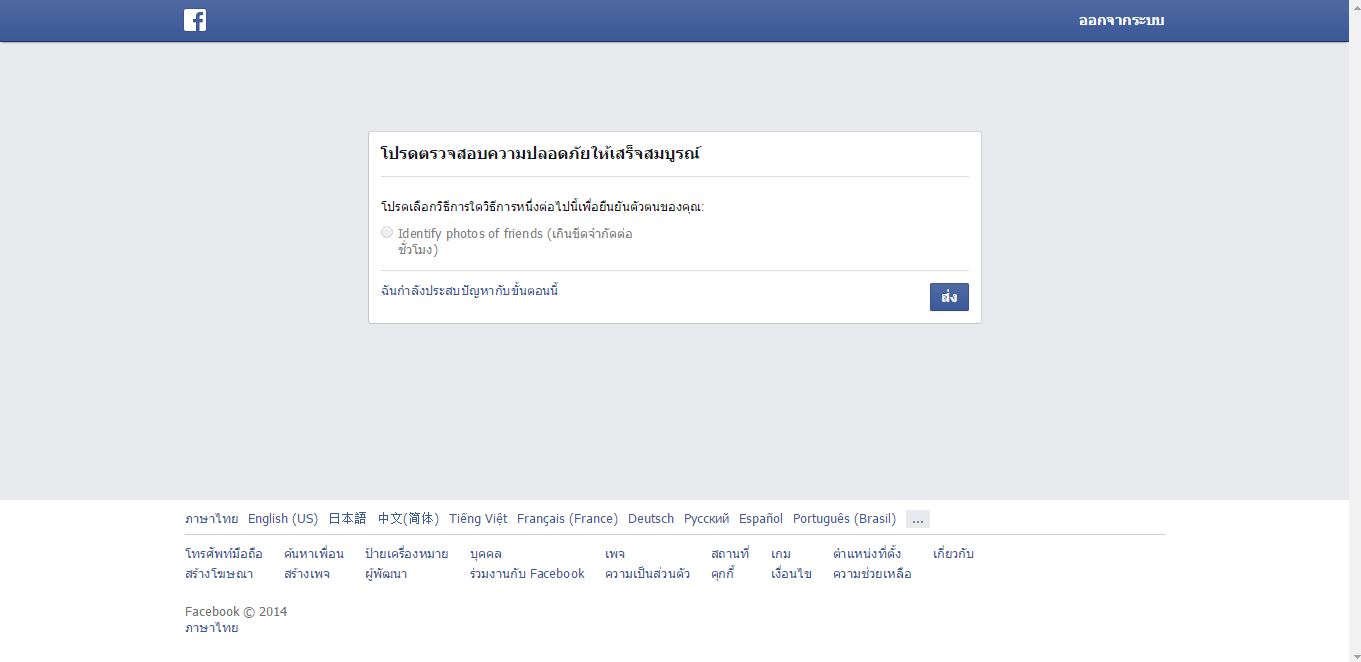Click the Facebook © 2014 text
This screenshot has height=662, width=1361.
[236, 611]
